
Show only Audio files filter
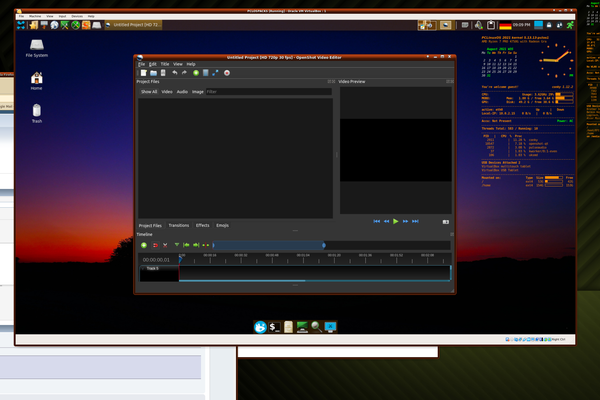[x=182, y=91]
